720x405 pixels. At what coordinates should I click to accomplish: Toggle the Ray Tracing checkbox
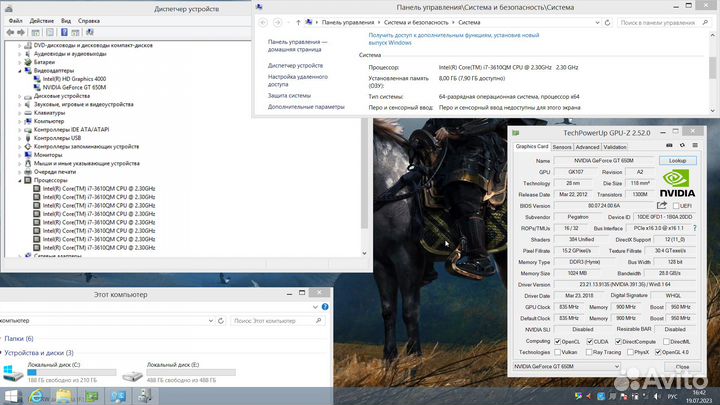pyautogui.click(x=589, y=352)
